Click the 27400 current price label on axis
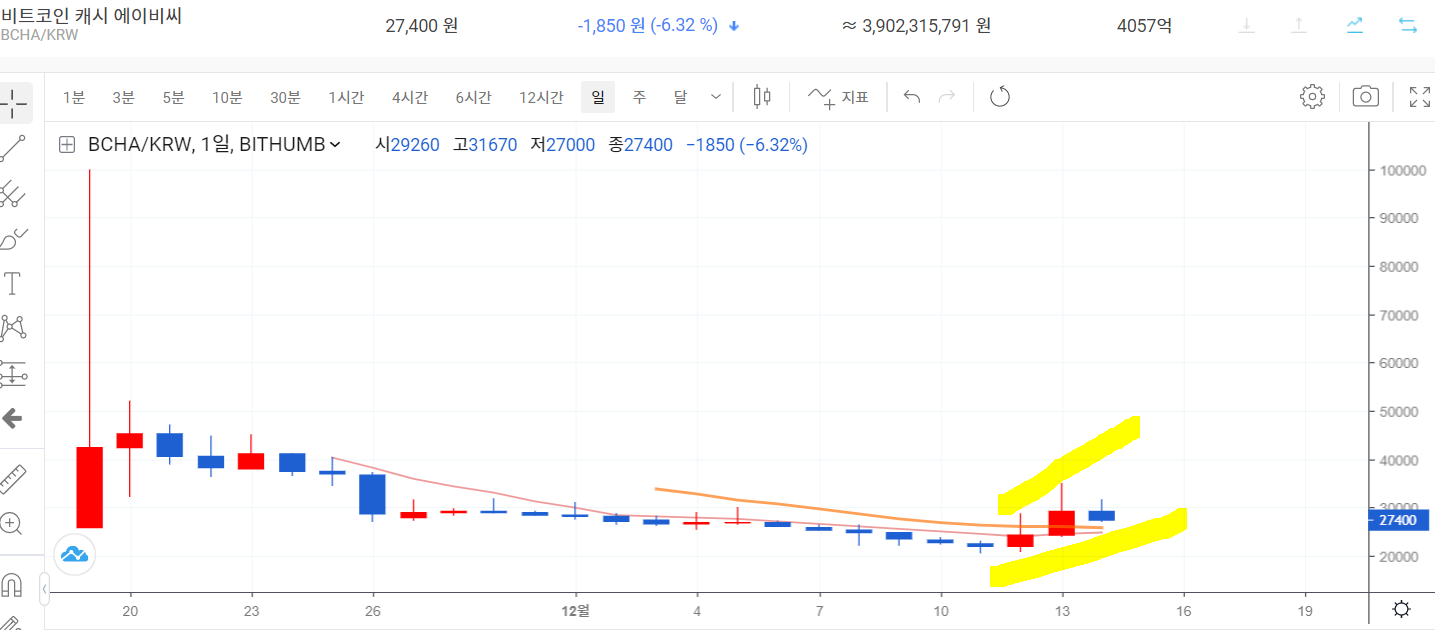Viewport: 1435px width, 630px height. [x=1398, y=520]
